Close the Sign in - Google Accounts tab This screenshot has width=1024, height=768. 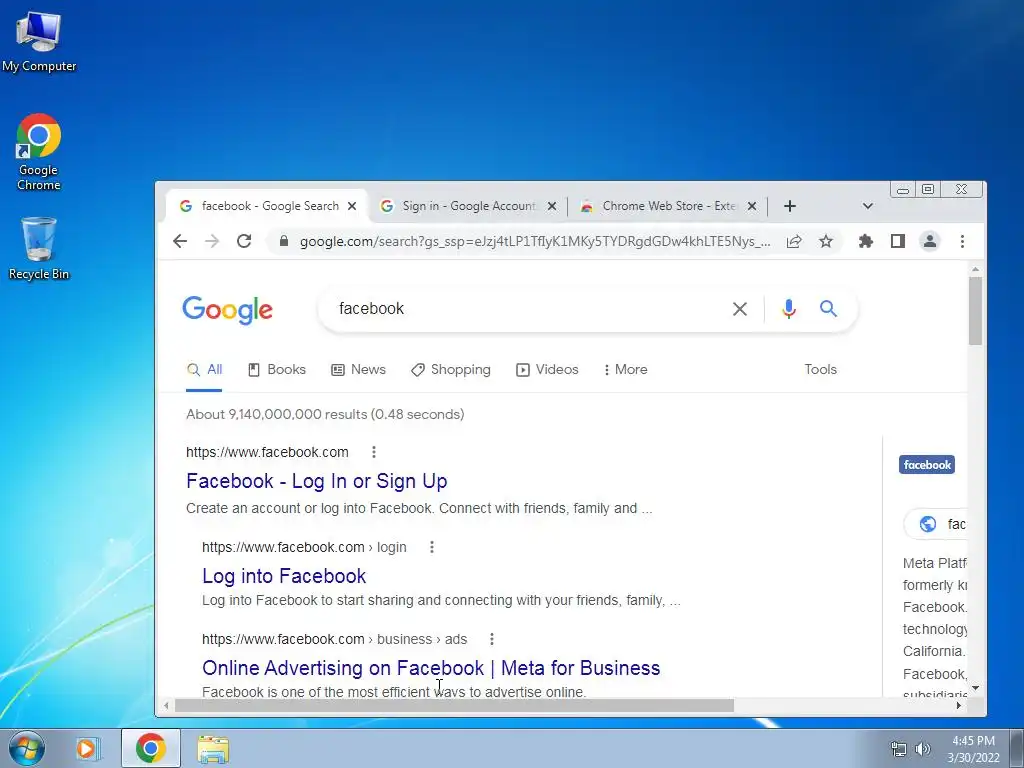(x=552, y=206)
